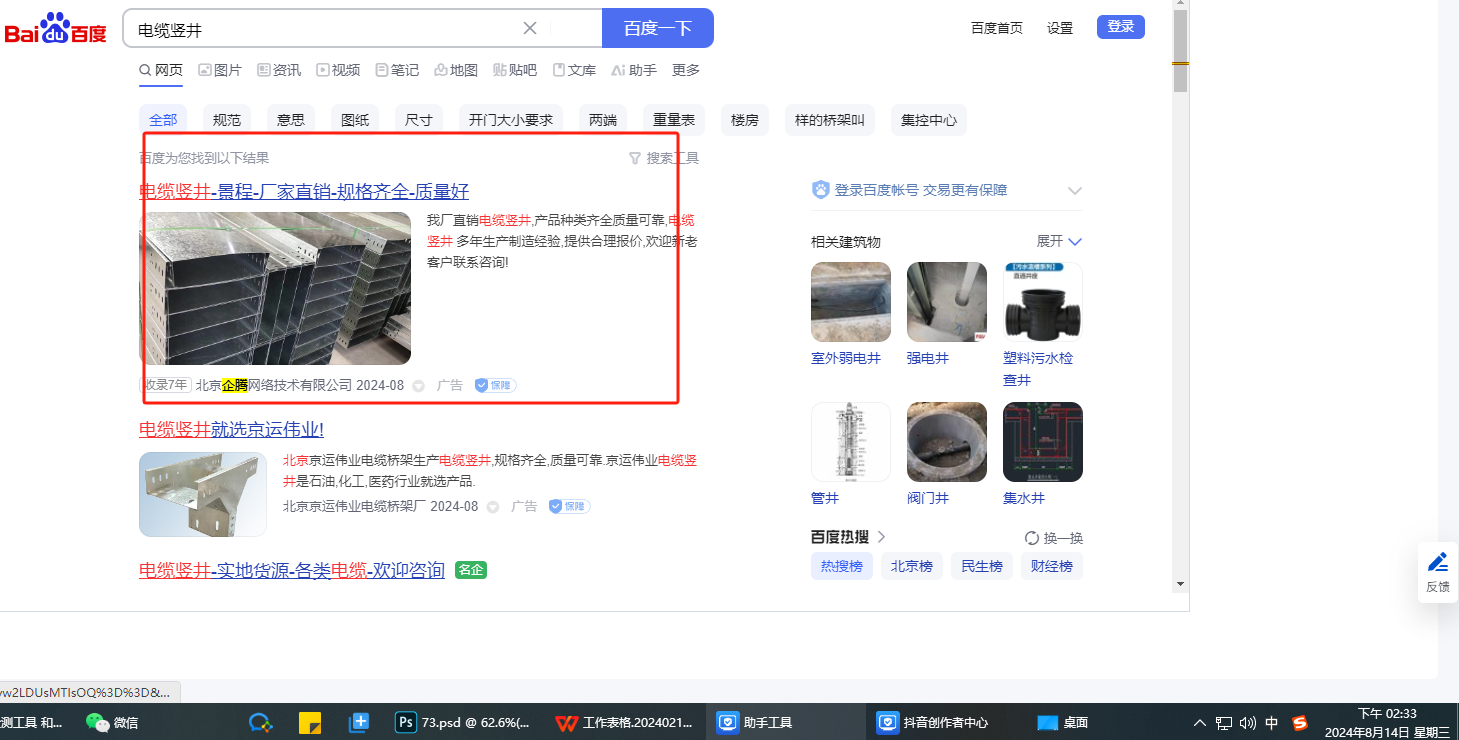Open 设置 settings link
The image size is (1459, 740).
pyautogui.click(x=1060, y=28)
